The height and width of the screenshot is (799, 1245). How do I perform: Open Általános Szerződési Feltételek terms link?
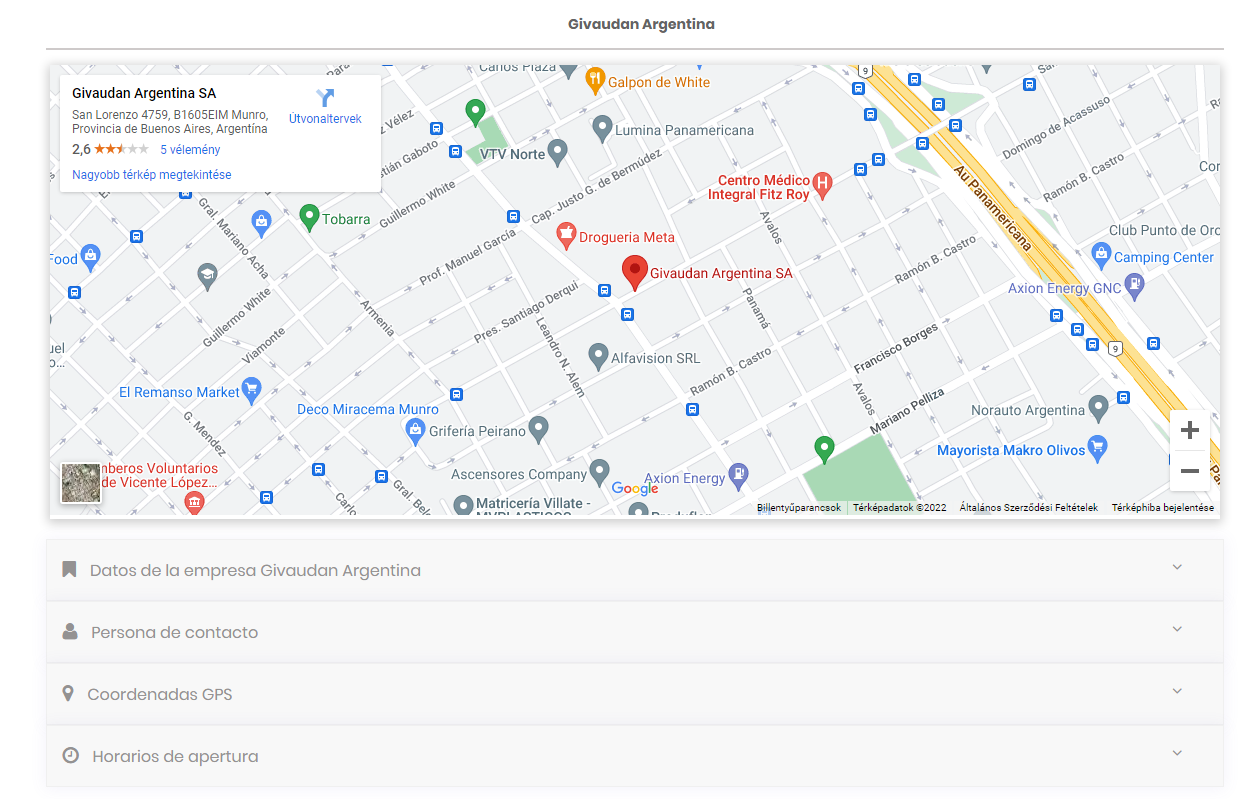(x=1028, y=508)
